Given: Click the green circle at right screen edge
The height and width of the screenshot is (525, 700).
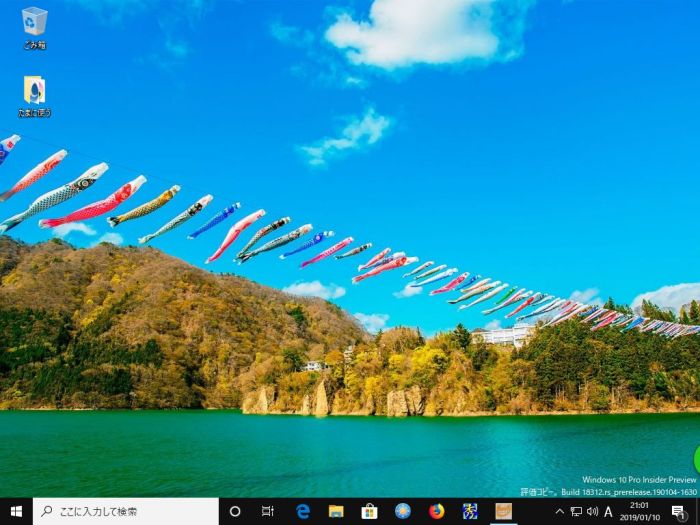Looking at the screenshot, I should tap(696, 460).
